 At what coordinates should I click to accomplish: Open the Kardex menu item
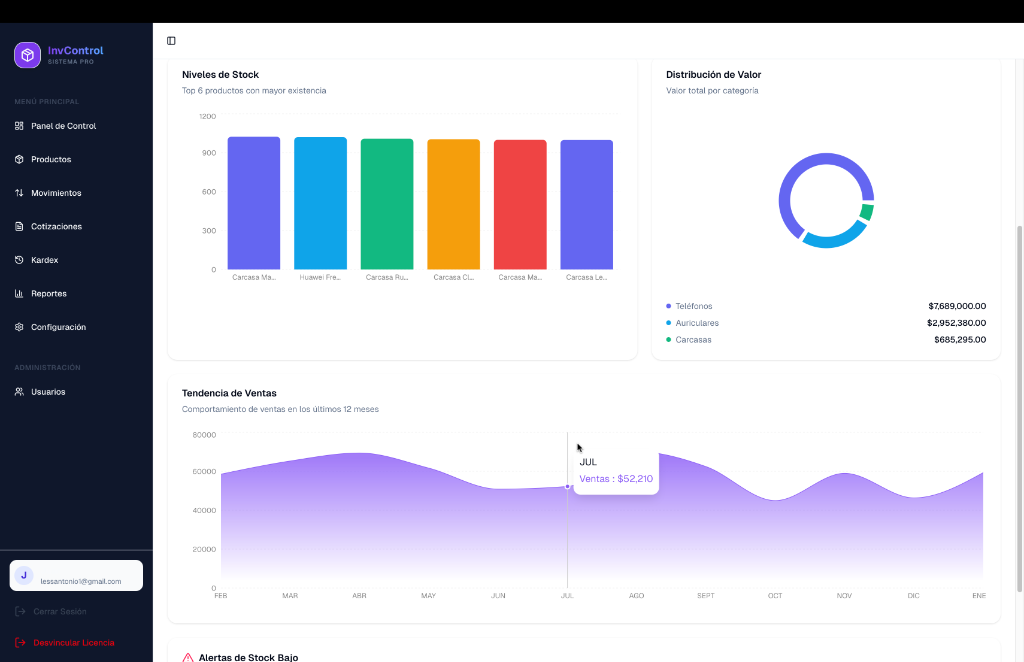[45, 260]
